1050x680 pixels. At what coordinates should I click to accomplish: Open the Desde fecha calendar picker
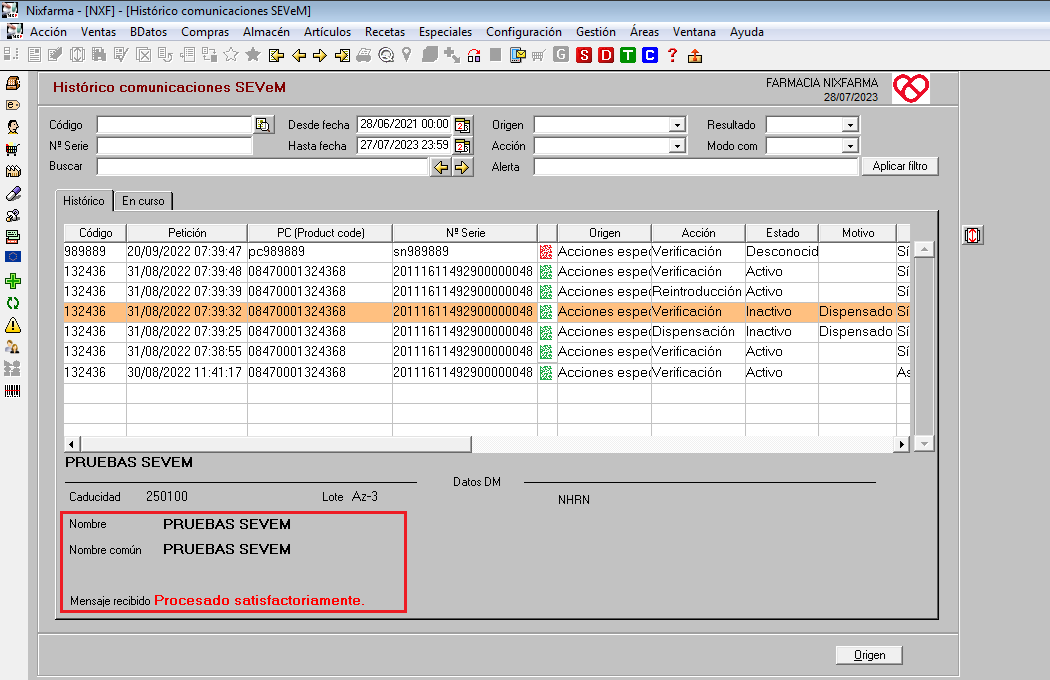pyautogui.click(x=463, y=125)
